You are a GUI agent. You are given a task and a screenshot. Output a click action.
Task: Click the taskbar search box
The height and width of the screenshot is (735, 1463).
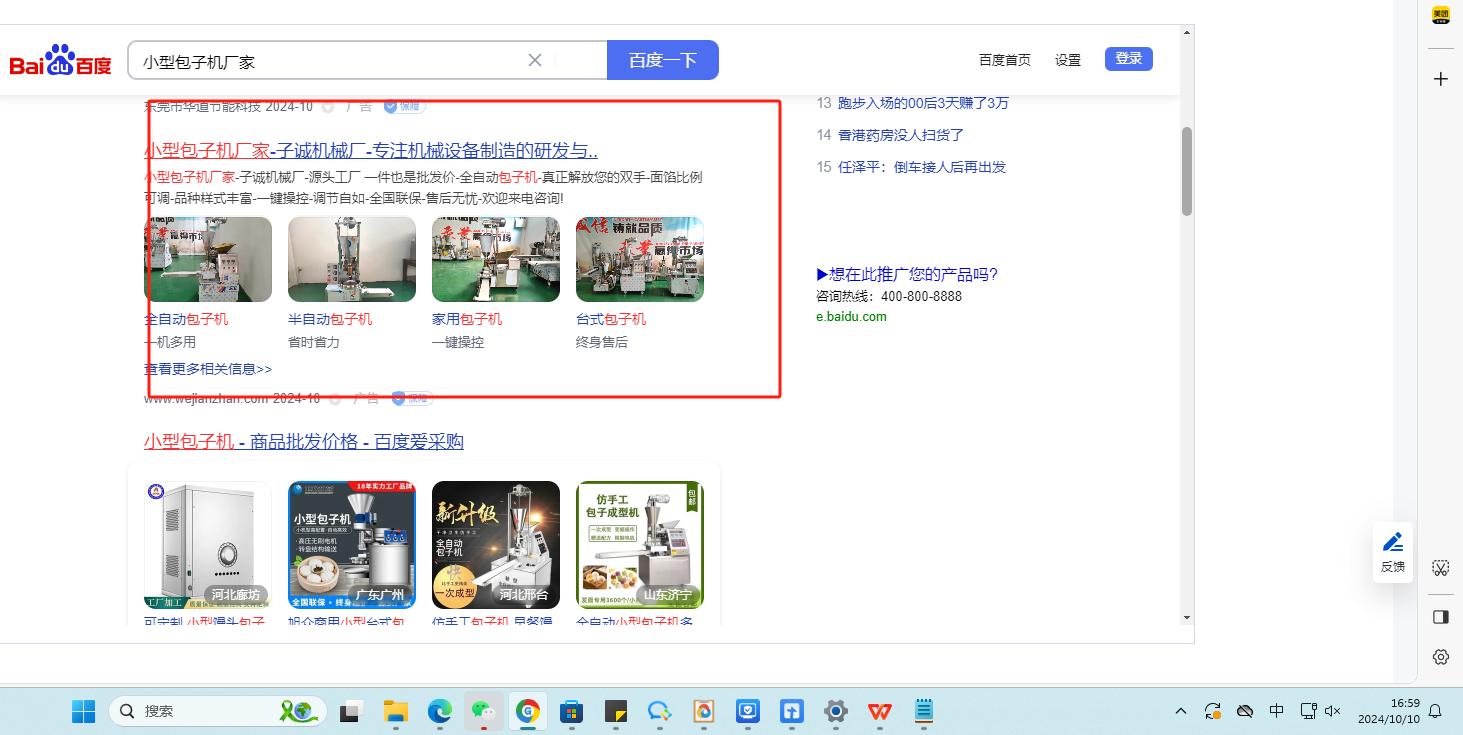point(218,711)
